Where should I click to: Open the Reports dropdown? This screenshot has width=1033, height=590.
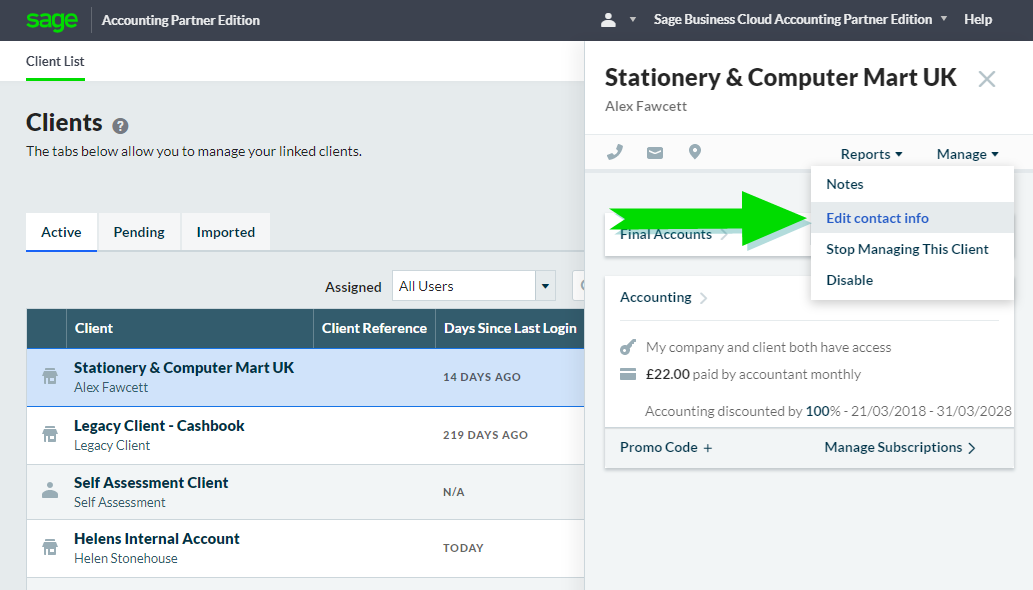(871, 154)
